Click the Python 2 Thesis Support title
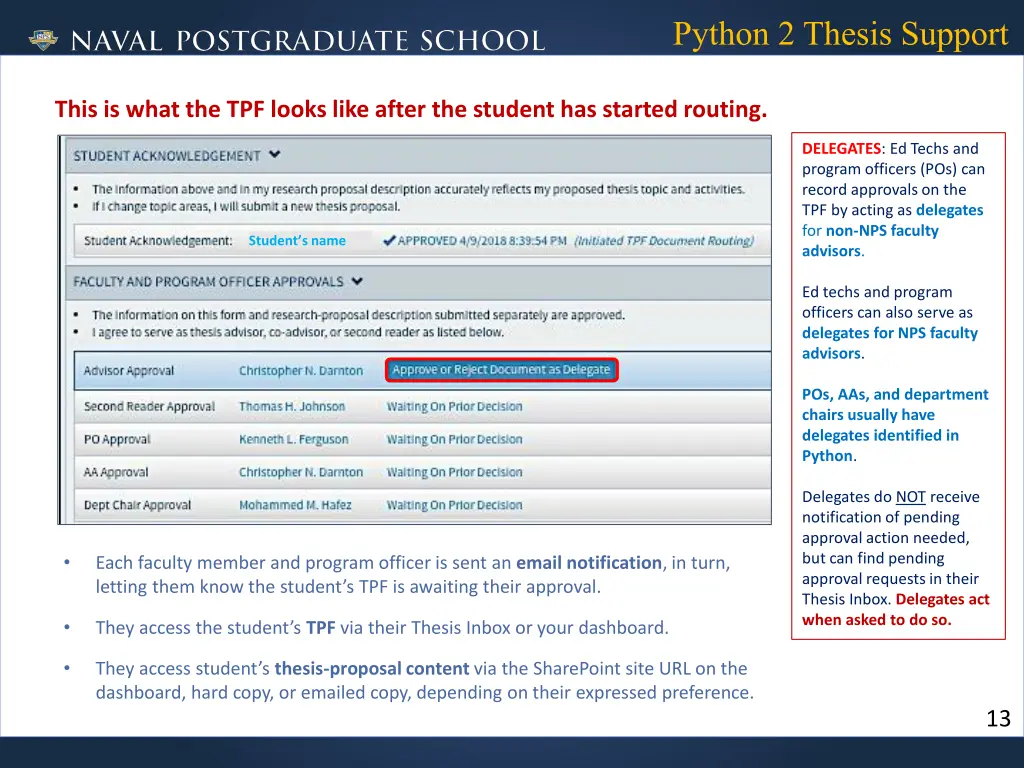 coord(840,35)
